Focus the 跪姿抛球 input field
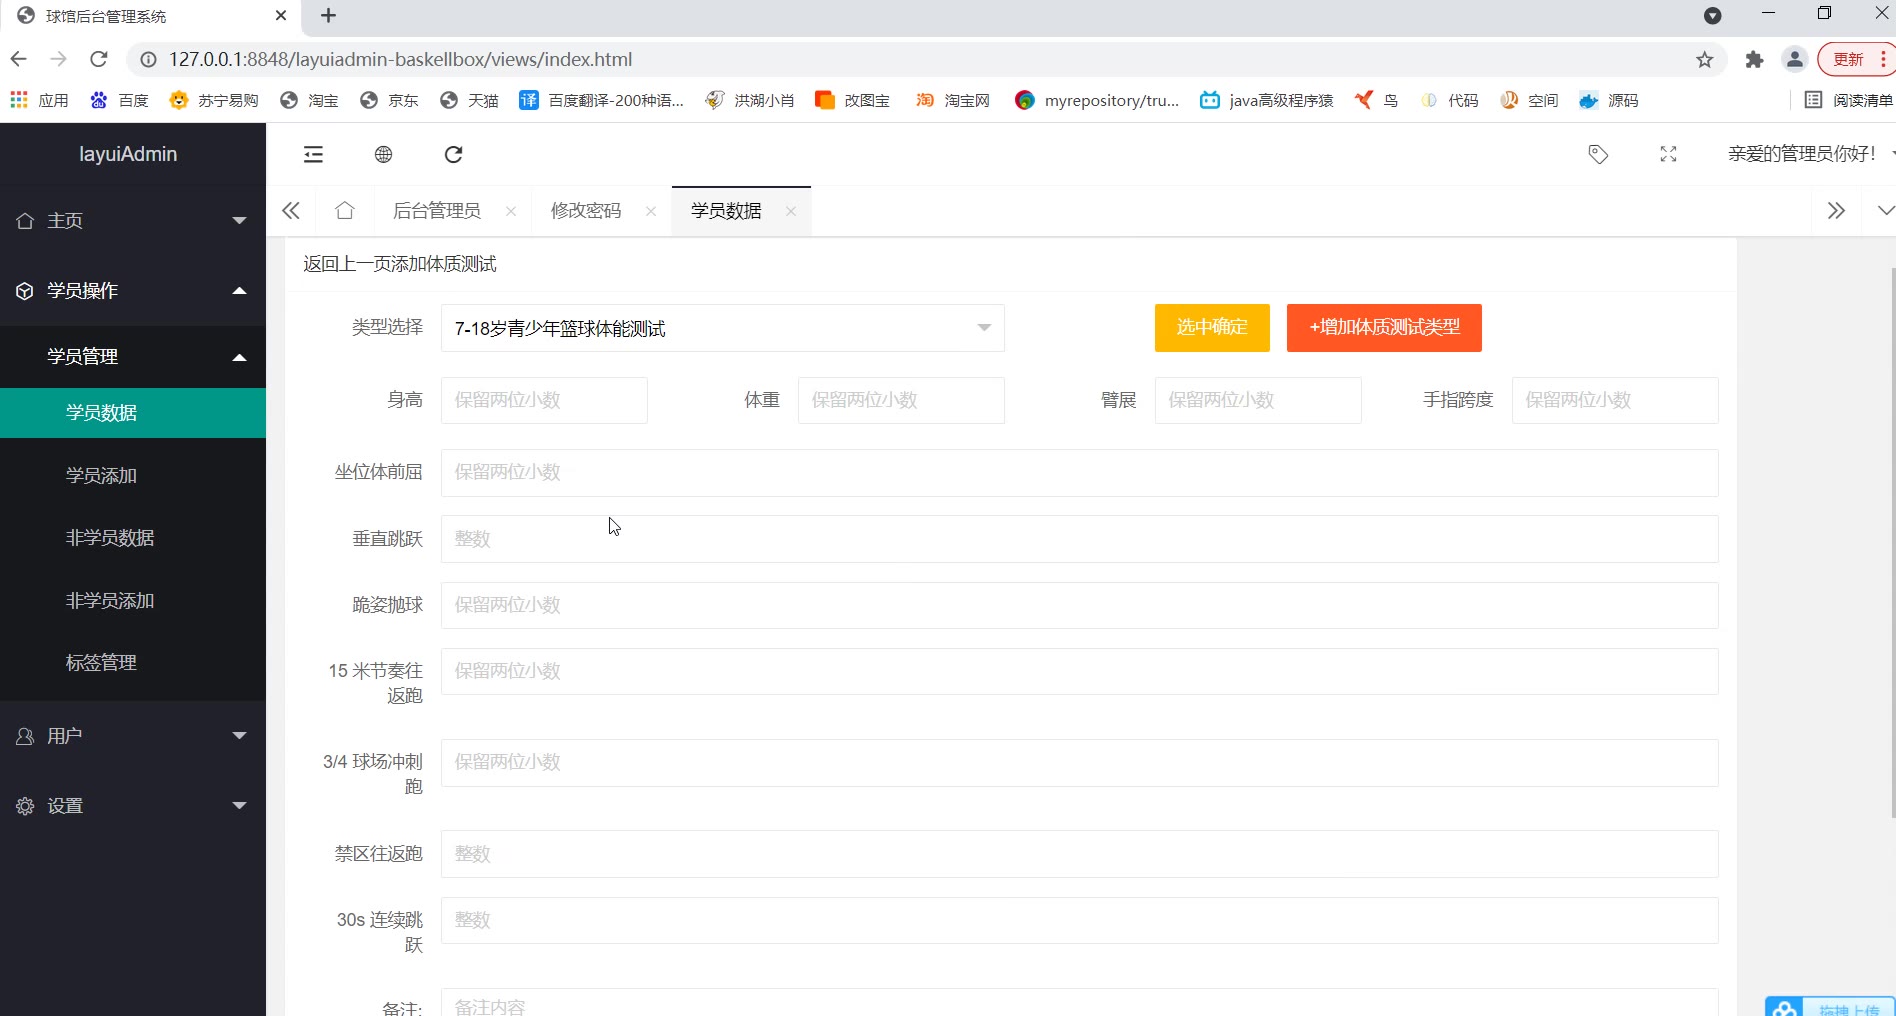The height and width of the screenshot is (1016, 1896). [x=1080, y=605]
